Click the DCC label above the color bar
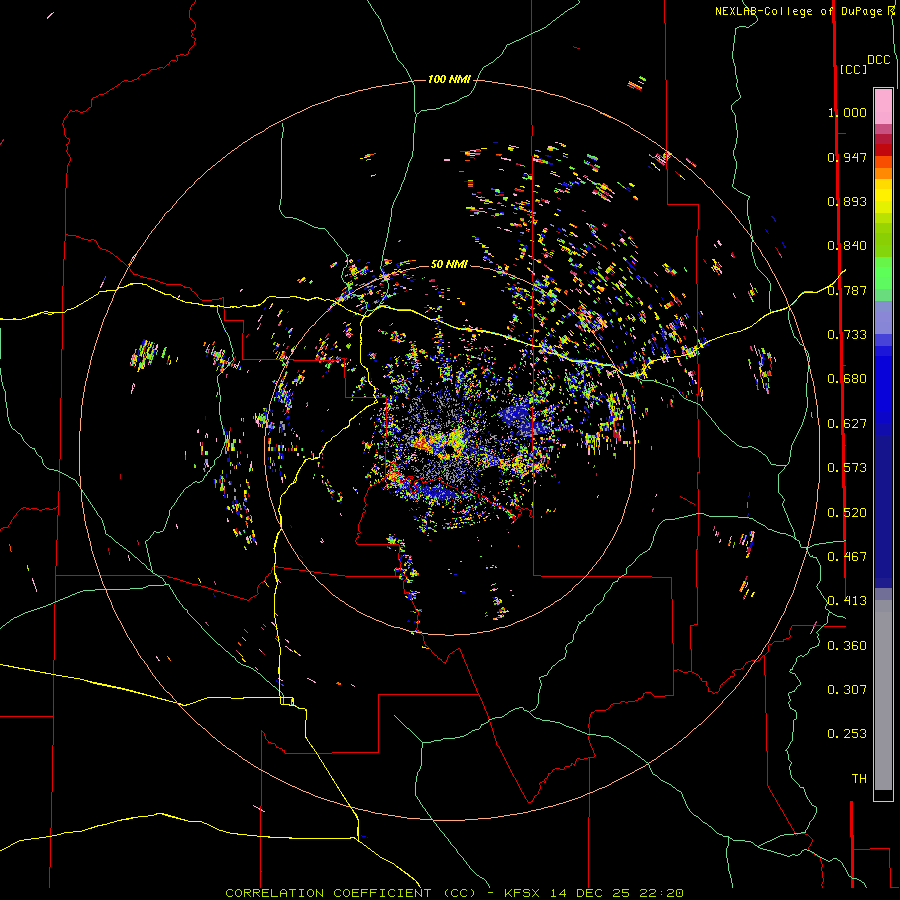Screen dimensions: 900x900 878,59
